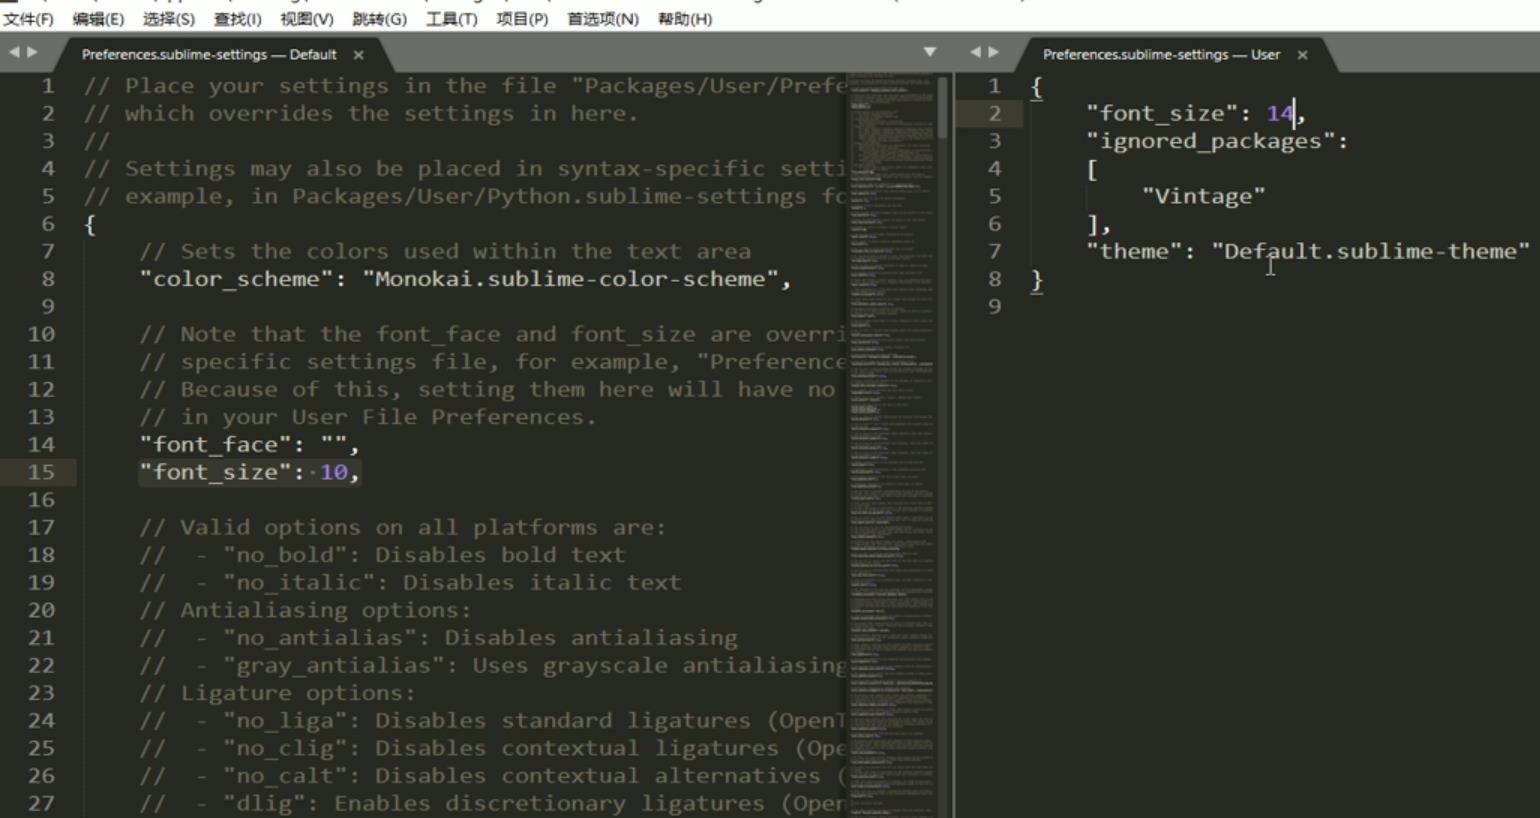Click the opening bracket on line 4 of User pane
Viewport: 1540px width, 818px height.
(x=1092, y=169)
